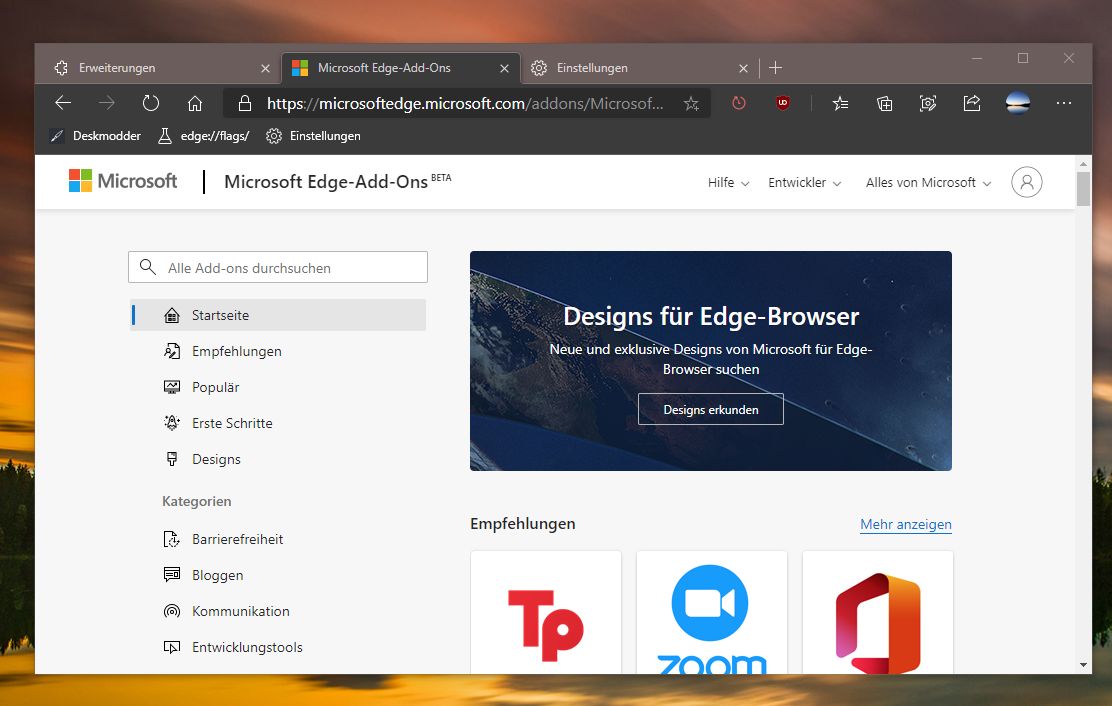Click the Designs erkunden button
This screenshot has height=706, width=1112.
coord(711,409)
